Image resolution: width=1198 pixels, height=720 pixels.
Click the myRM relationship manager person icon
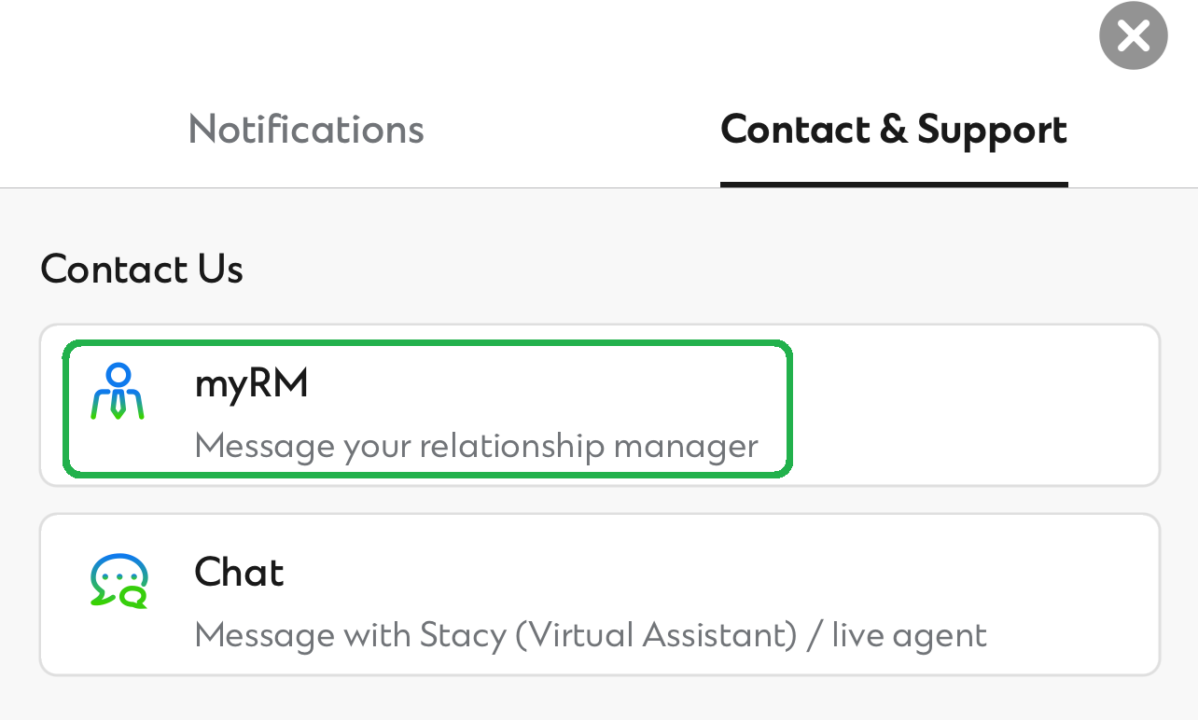coord(117,392)
